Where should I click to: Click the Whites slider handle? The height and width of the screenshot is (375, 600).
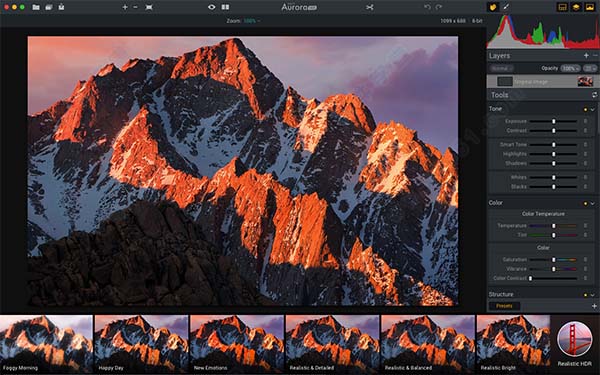click(x=553, y=178)
